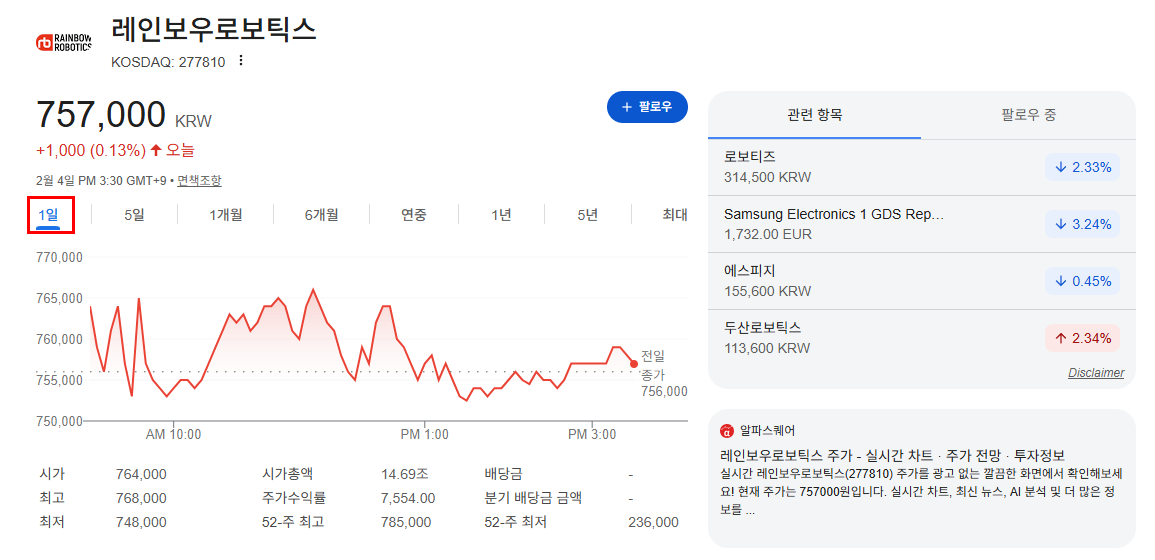The height and width of the screenshot is (560, 1155).
Task: Switch to the 1개월 chart range
Action: 225,215
